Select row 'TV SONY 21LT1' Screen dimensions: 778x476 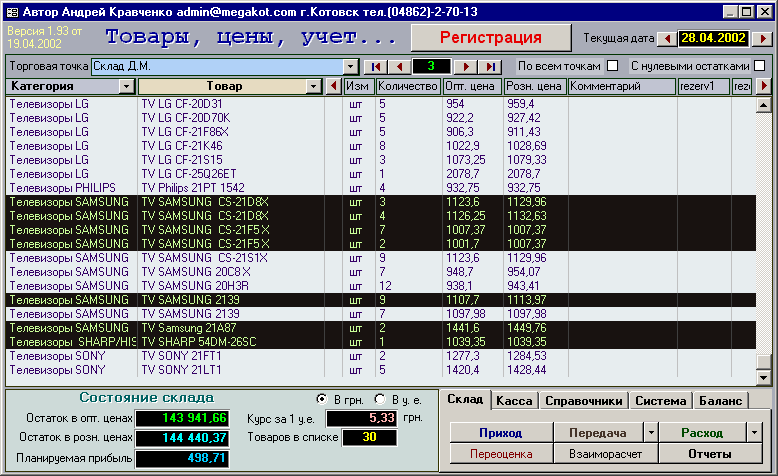click(x=381, y=370)
